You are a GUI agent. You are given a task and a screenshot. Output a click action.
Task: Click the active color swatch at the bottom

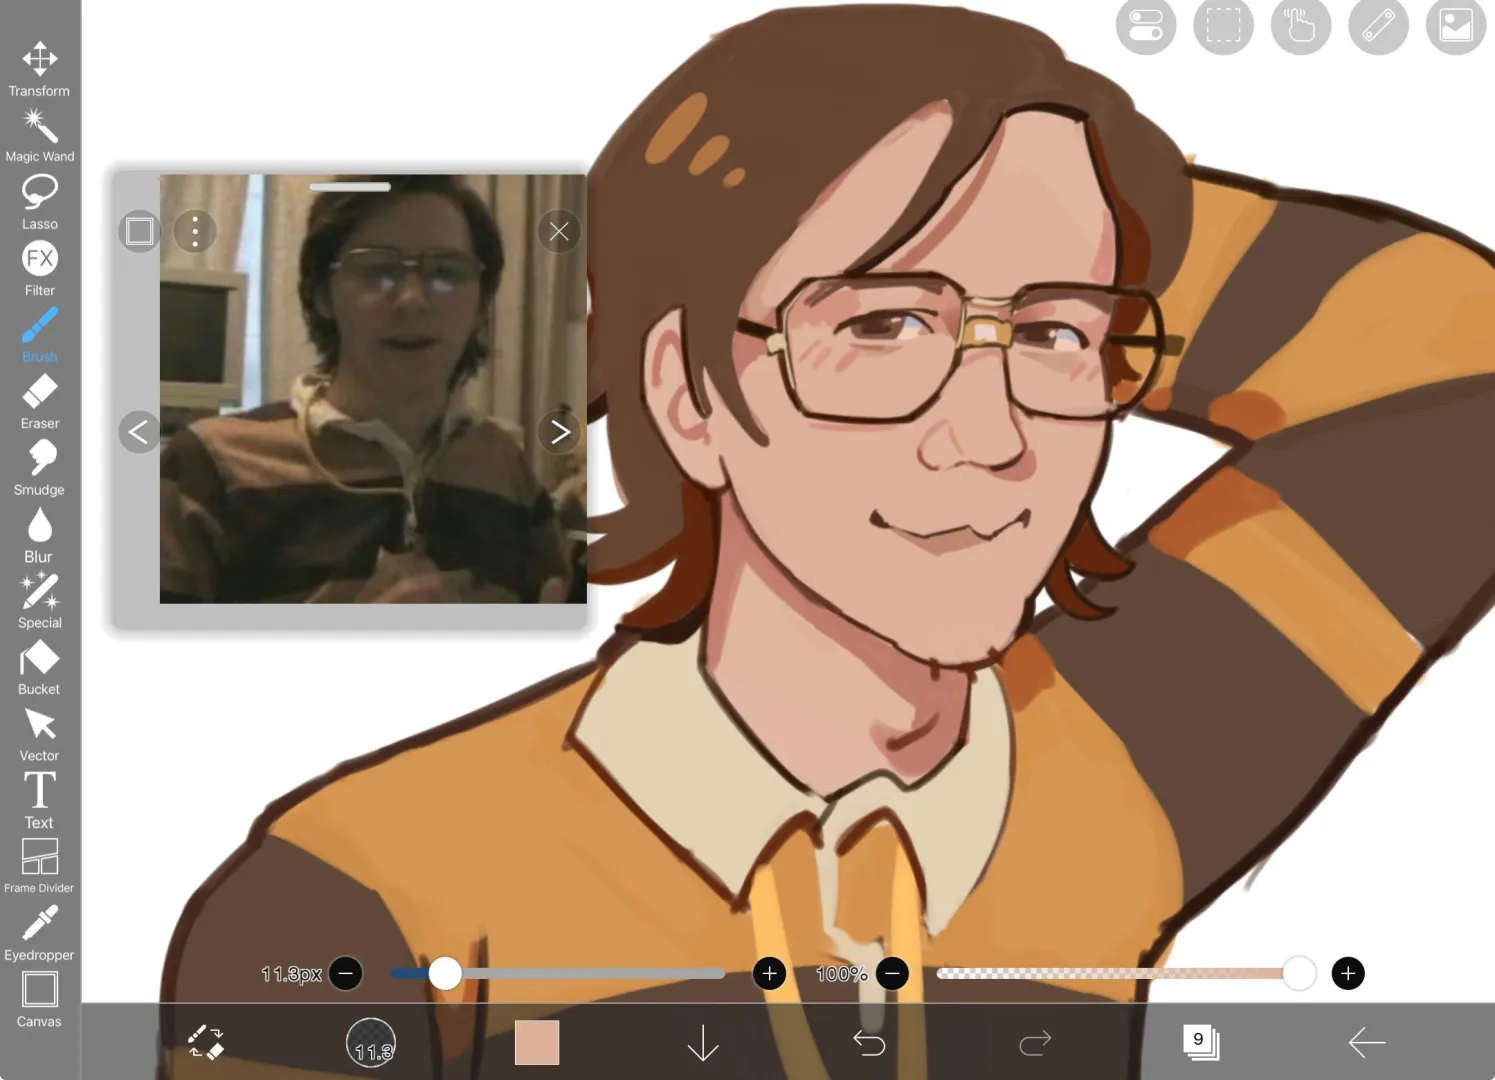pyautogui.click(x=536, y=1043)
